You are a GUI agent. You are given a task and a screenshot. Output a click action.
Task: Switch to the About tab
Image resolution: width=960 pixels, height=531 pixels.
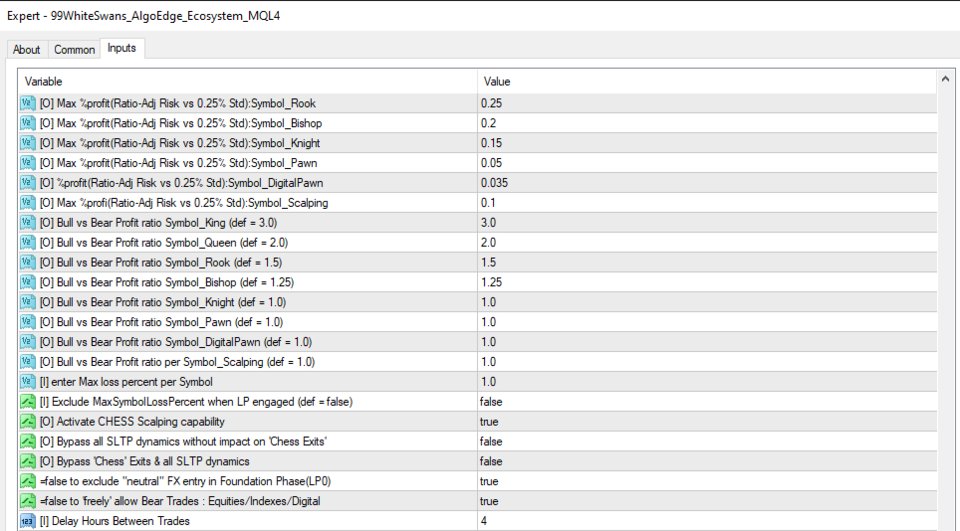27,50
